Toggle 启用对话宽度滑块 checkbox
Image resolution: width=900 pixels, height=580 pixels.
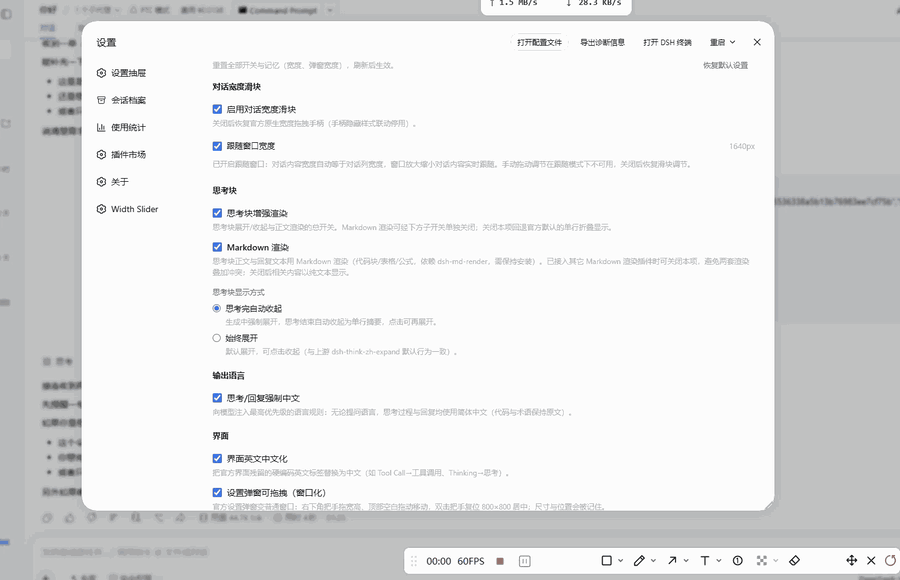(217, 109)
